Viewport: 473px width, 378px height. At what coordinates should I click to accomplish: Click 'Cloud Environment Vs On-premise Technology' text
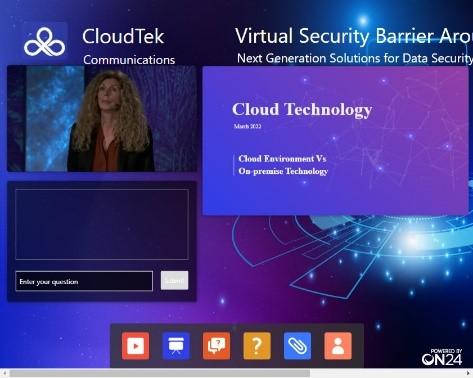click(283, 165)
